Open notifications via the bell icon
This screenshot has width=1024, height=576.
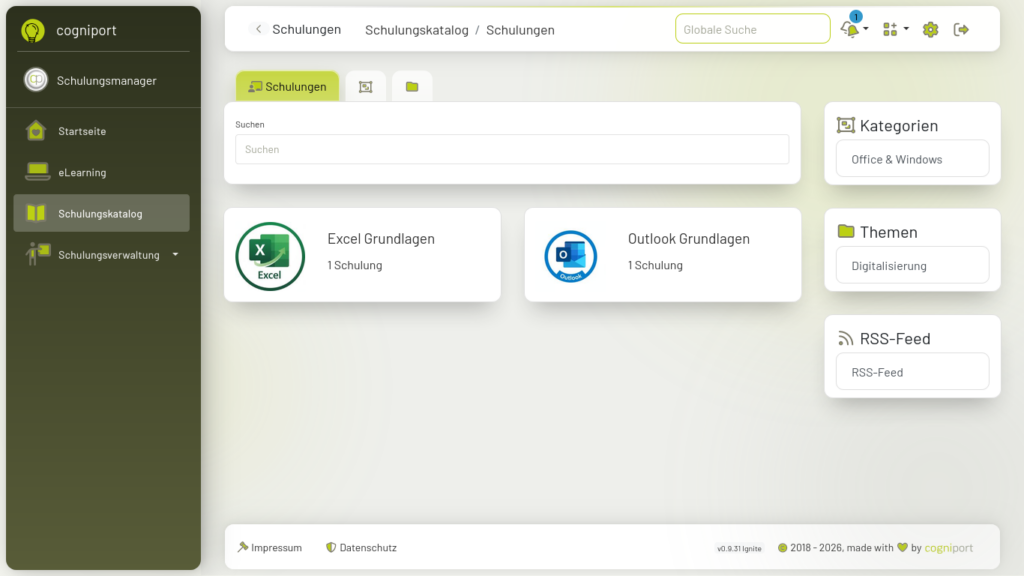pyautogui.click(x=850, y=29)
